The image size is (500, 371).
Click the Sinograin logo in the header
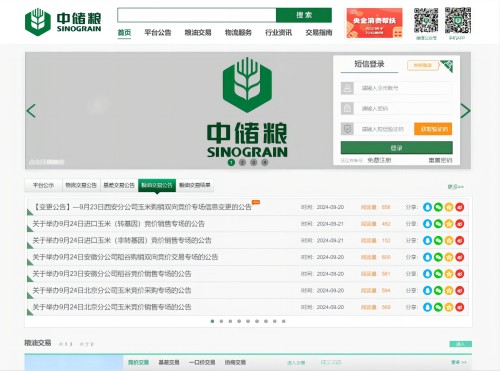click(x=63, y=22)
